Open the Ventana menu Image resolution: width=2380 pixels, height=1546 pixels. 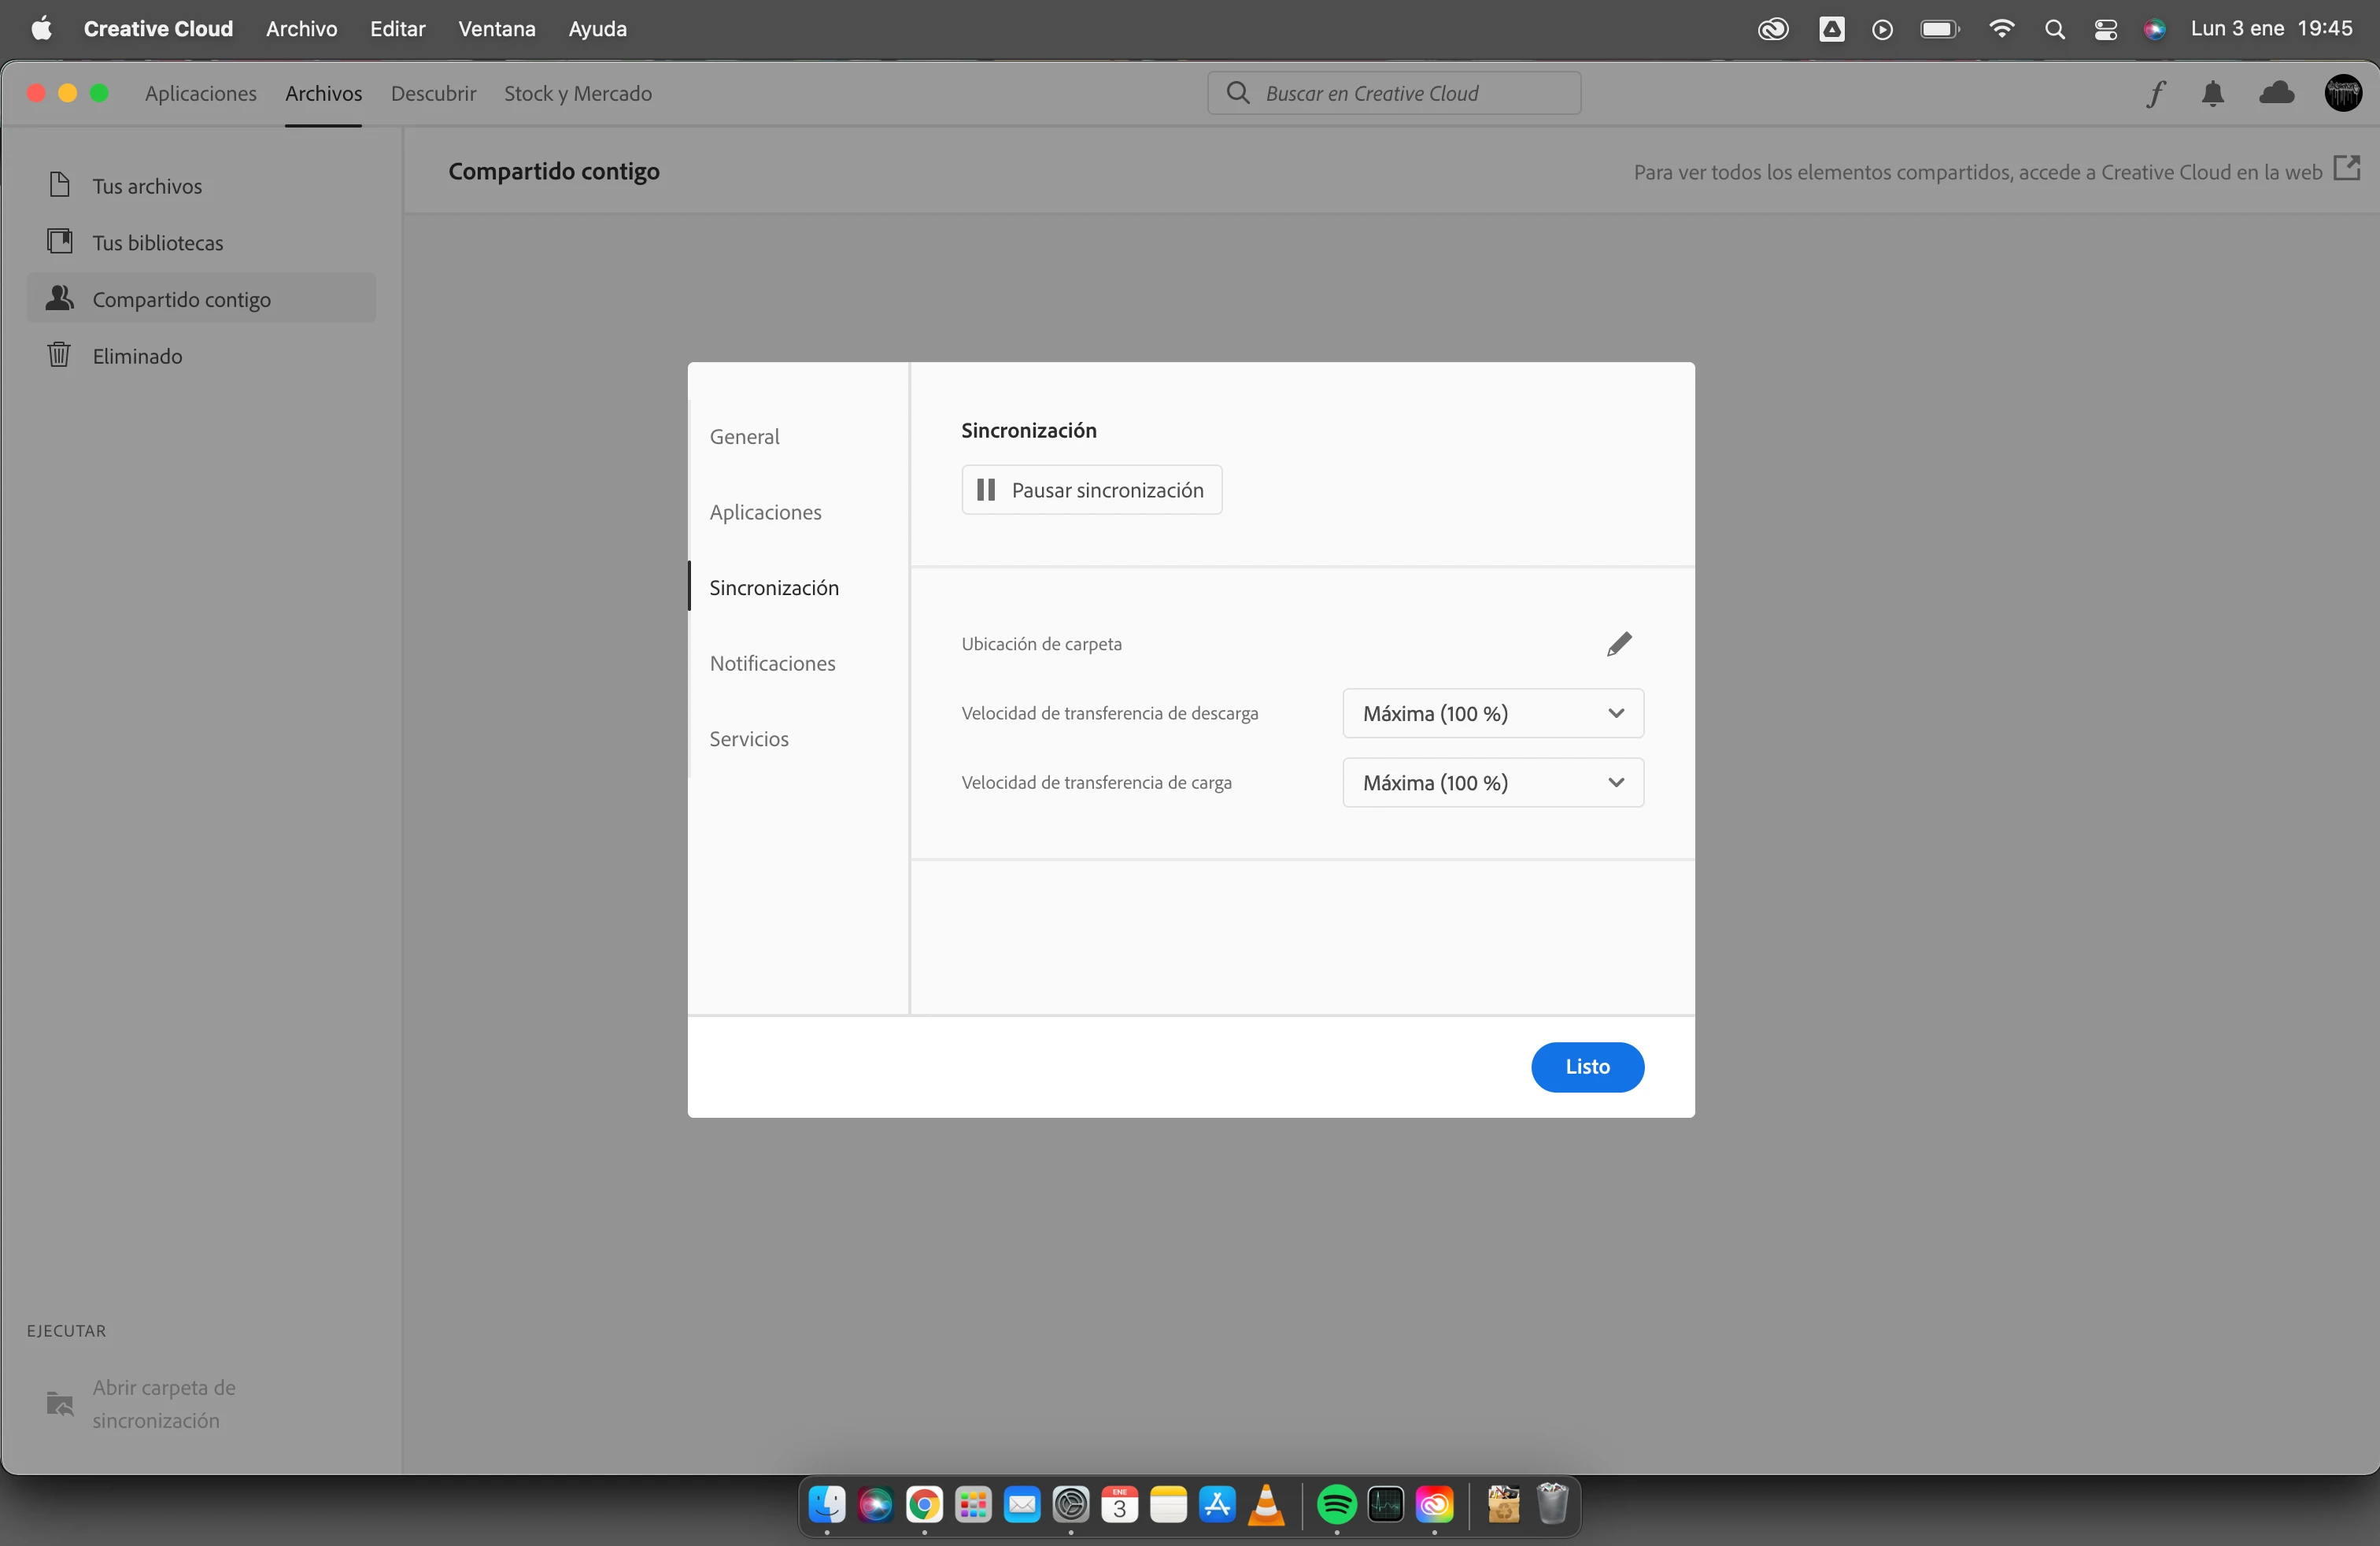pyautogui.click(x=496, y=29)
